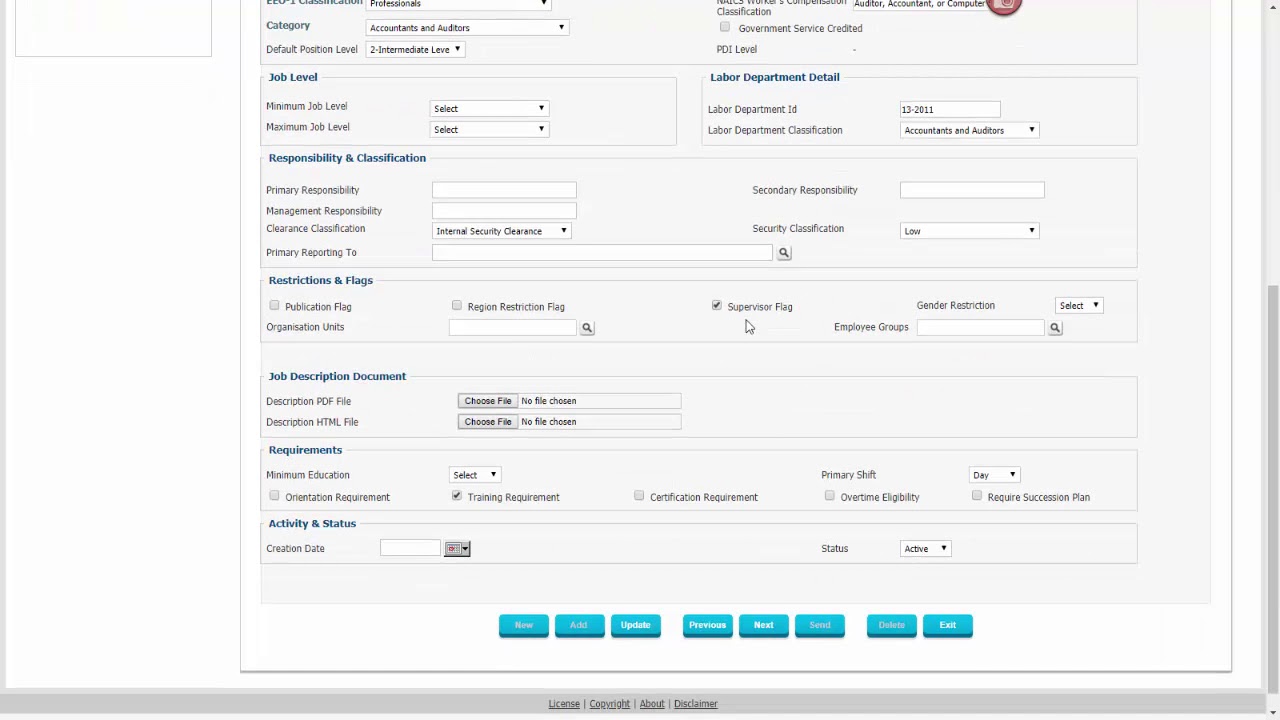
Task: Click the Primary Responsibility input field
Action: pos(504,190)
